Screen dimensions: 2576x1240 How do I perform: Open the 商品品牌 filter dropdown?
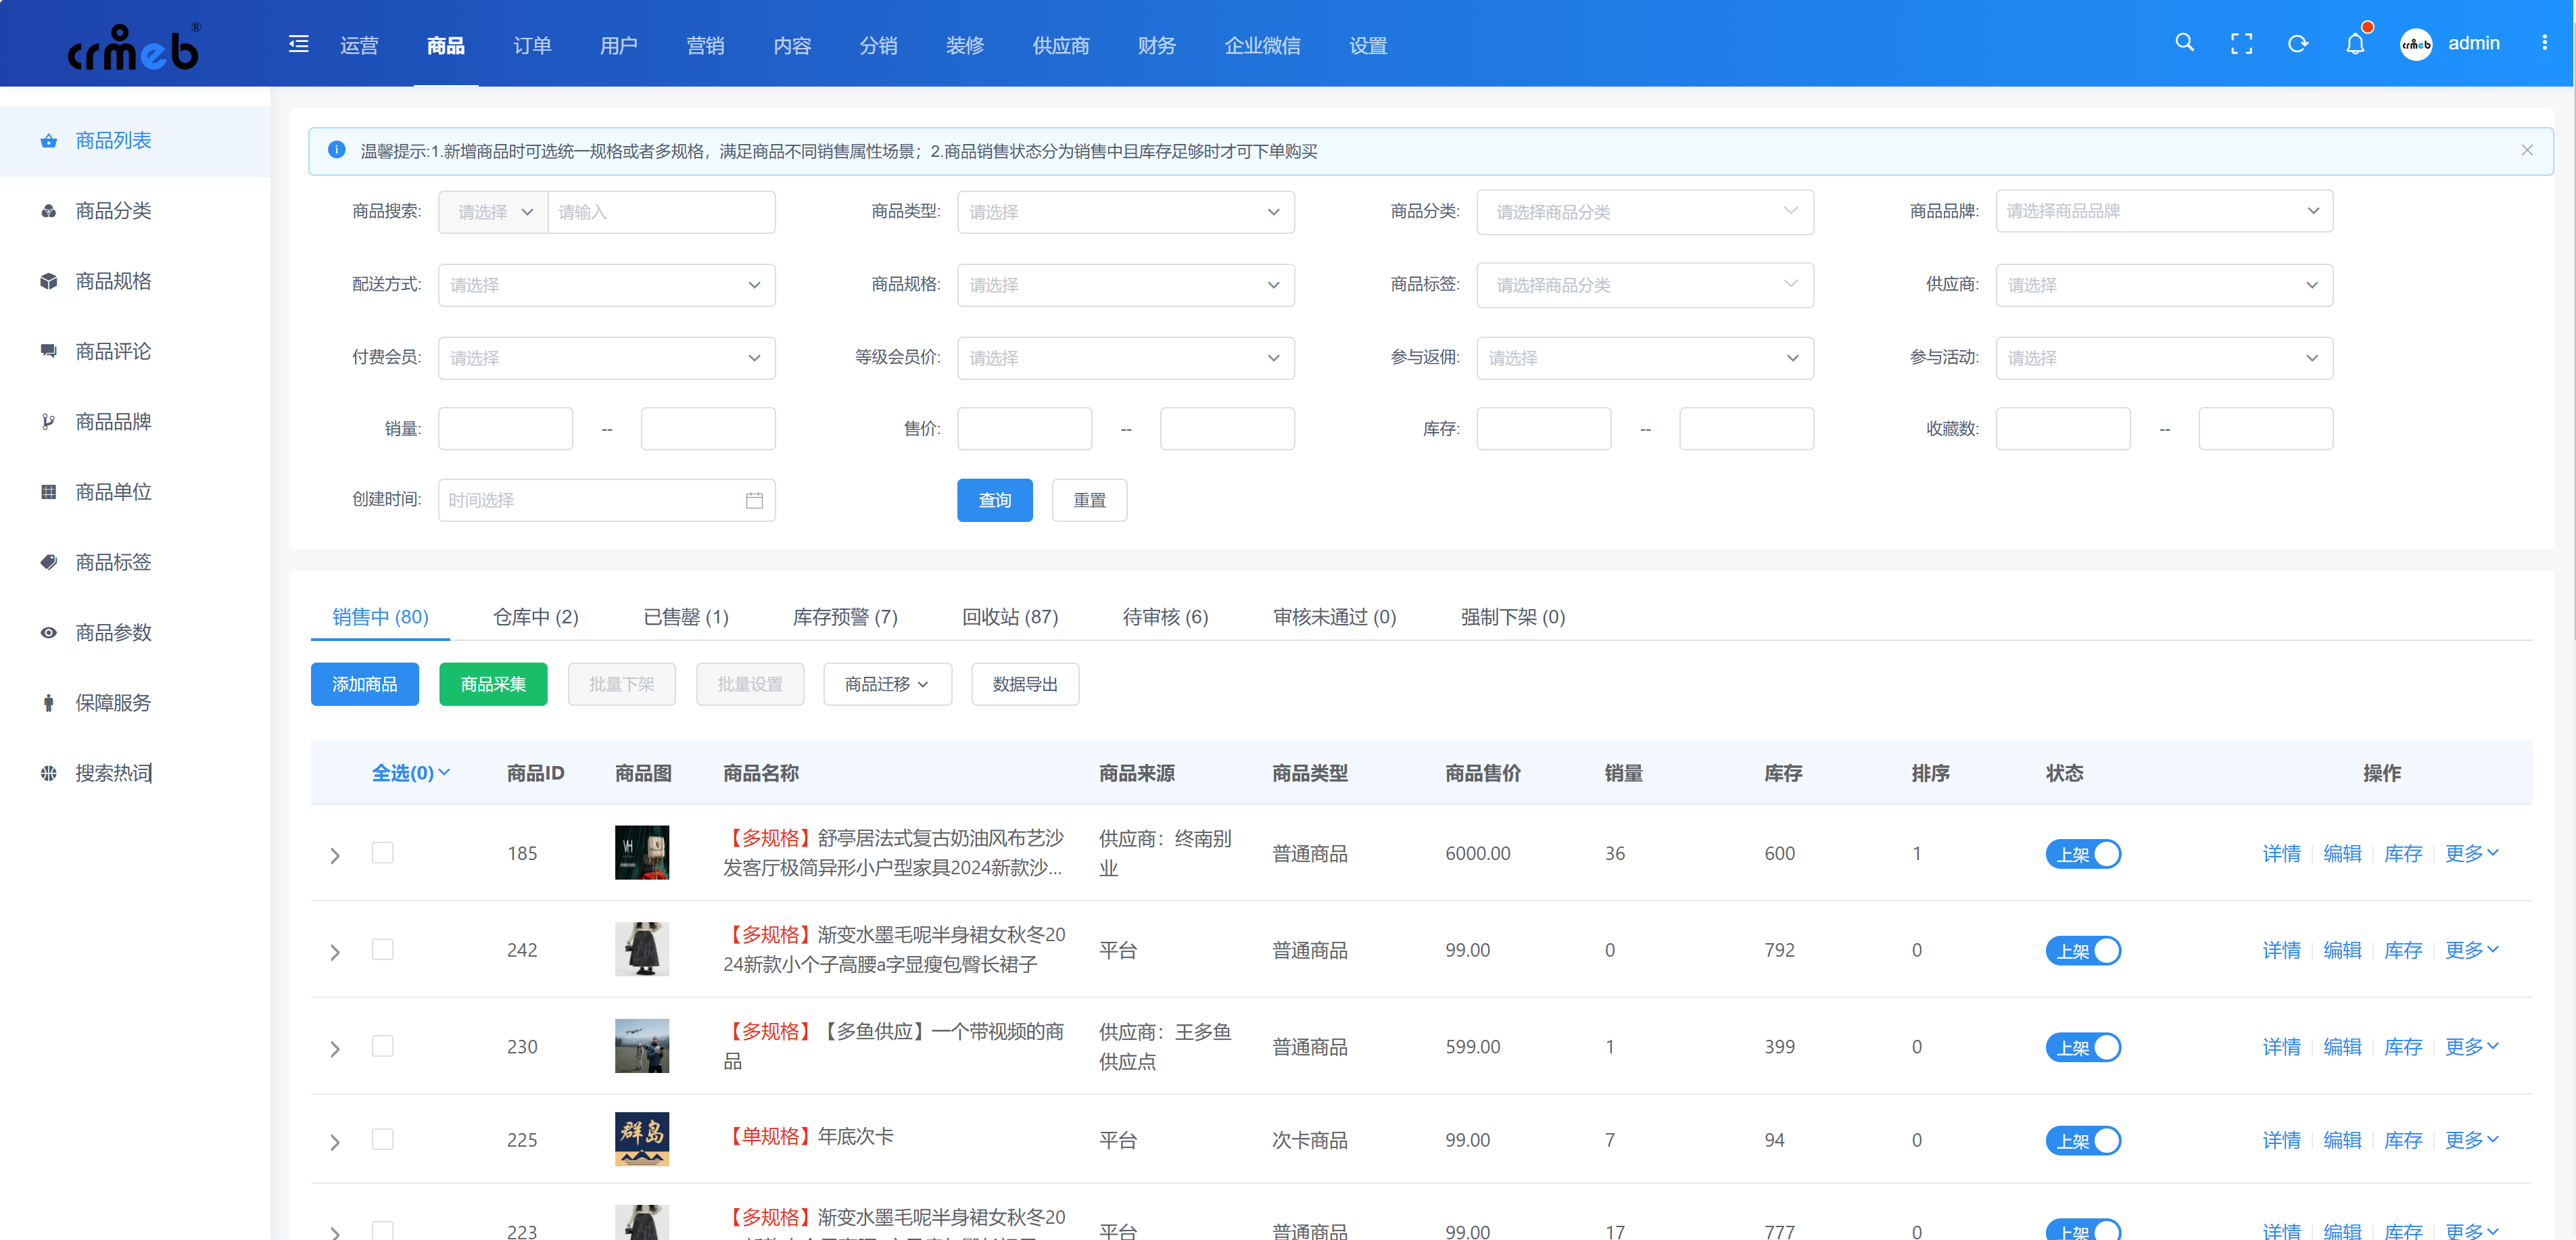click(x=2163, y=211)
